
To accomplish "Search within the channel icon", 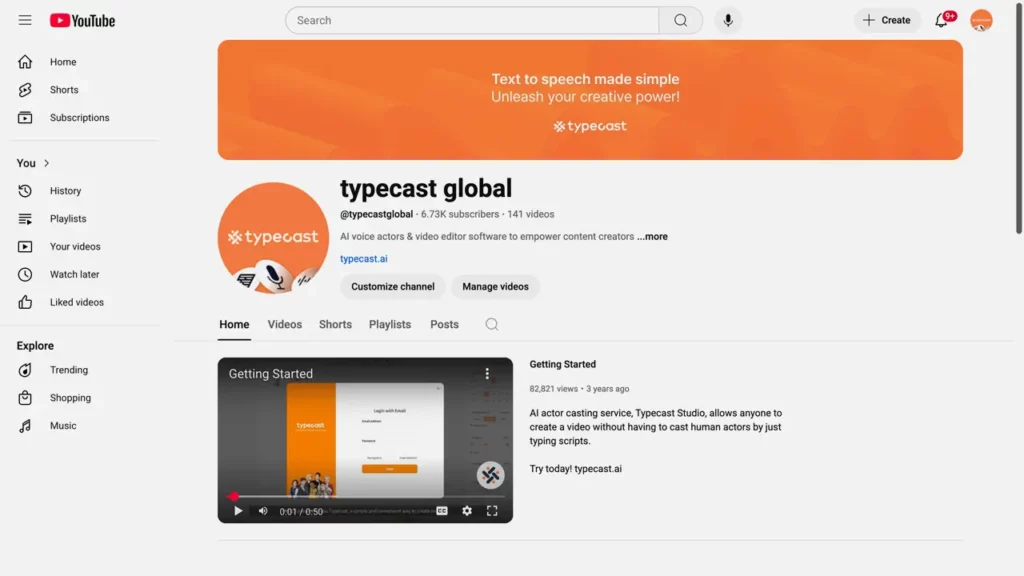I will 492,325.
